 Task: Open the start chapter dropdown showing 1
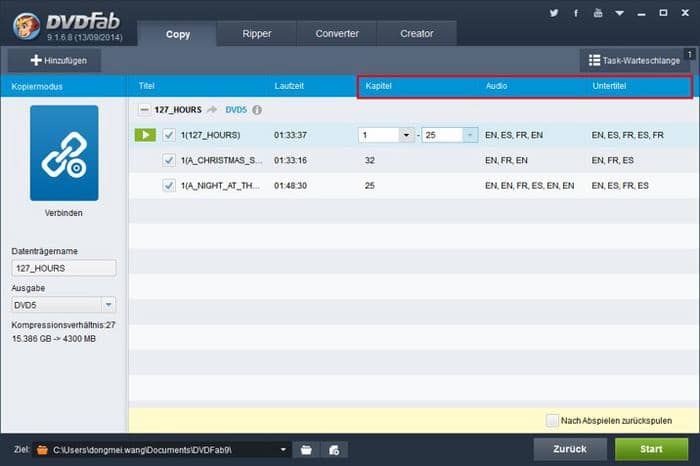406,135
